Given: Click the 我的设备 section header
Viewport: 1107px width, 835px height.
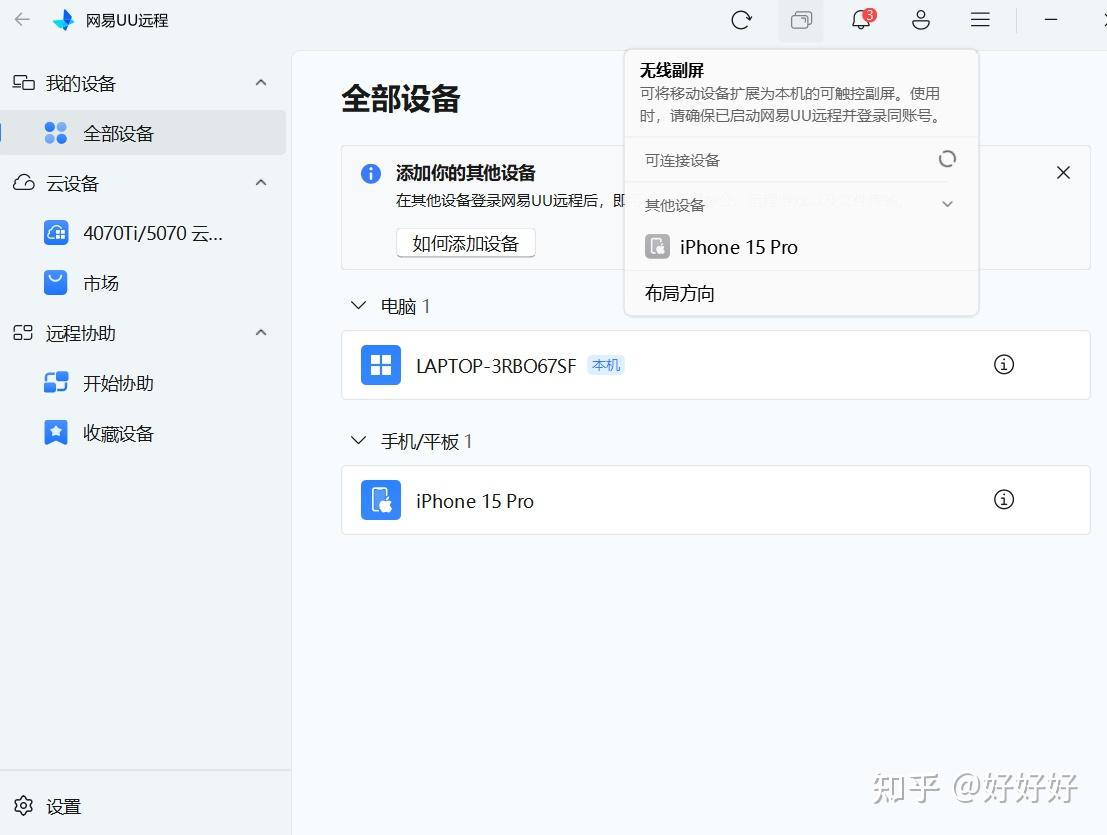Looking at the screenshot, I should 144,83.
